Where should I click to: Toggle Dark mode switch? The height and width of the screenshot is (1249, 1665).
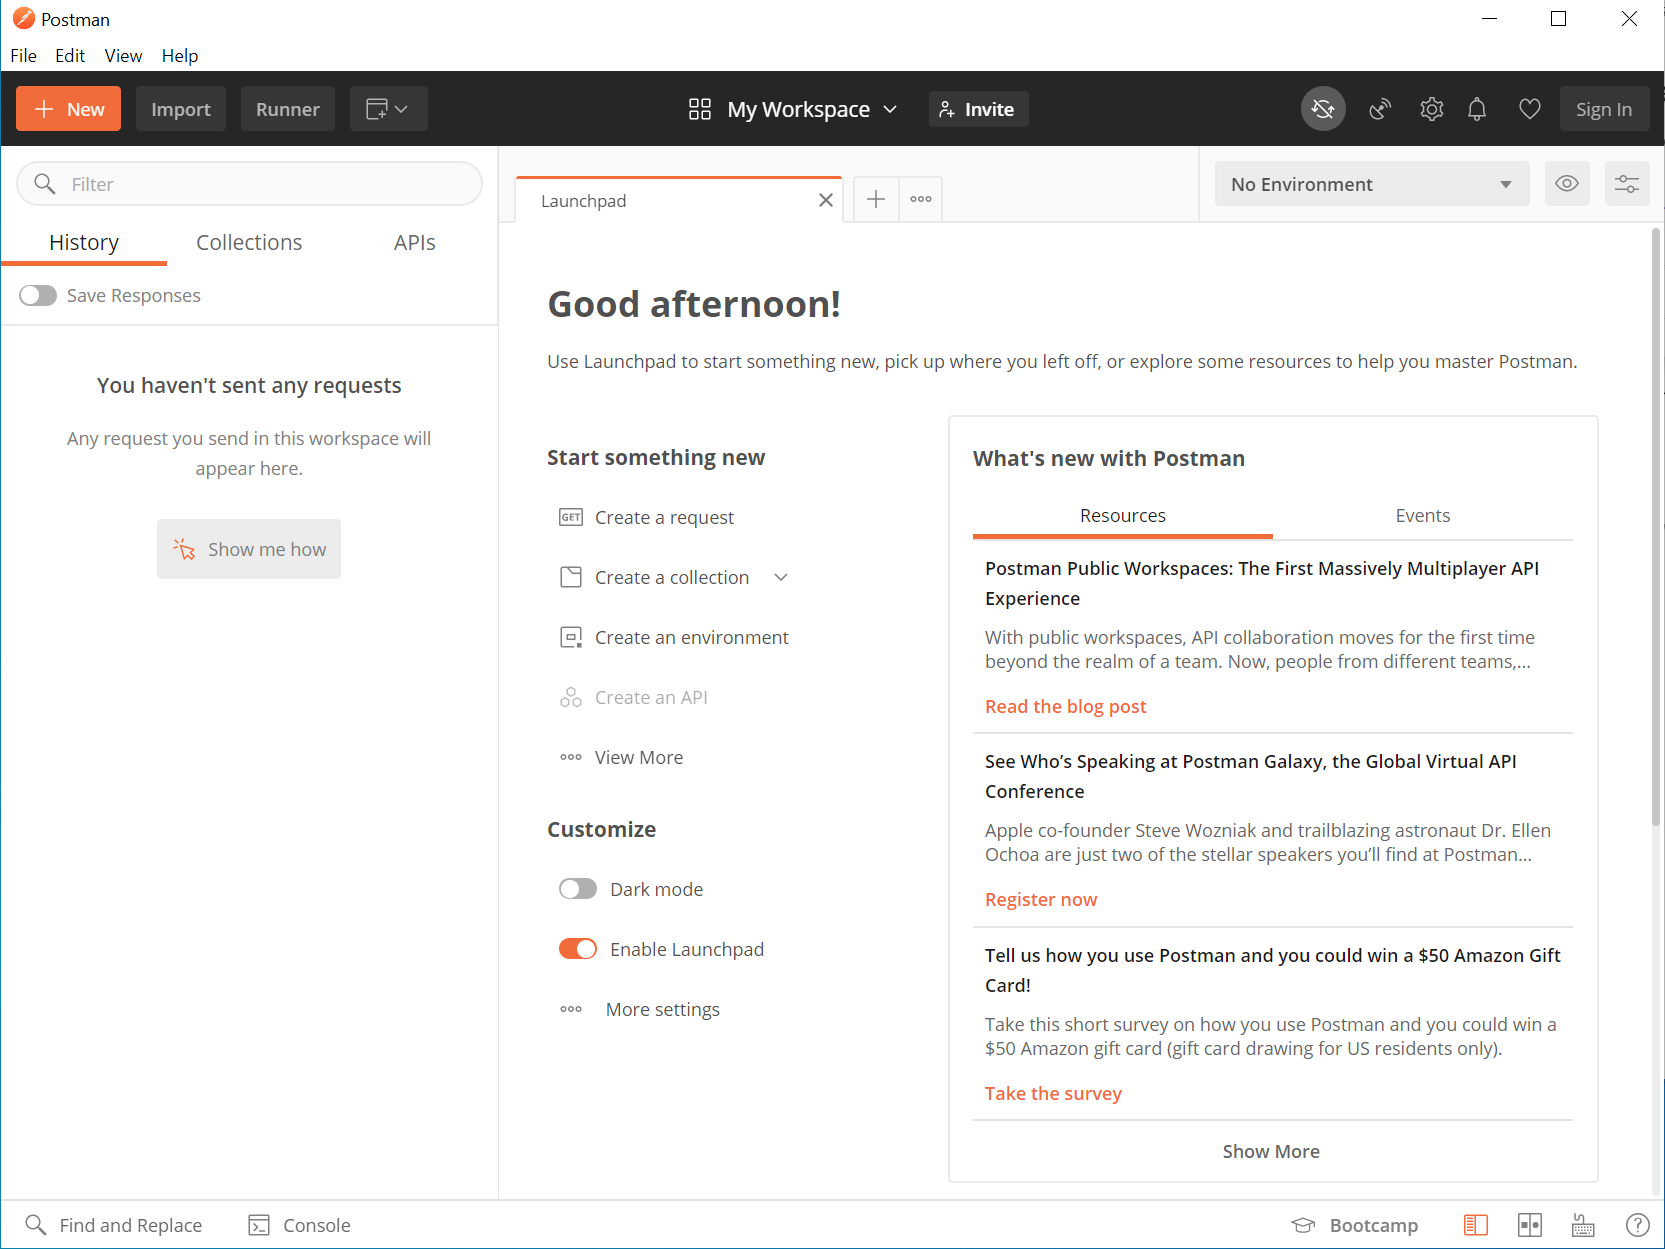point(578,889)
